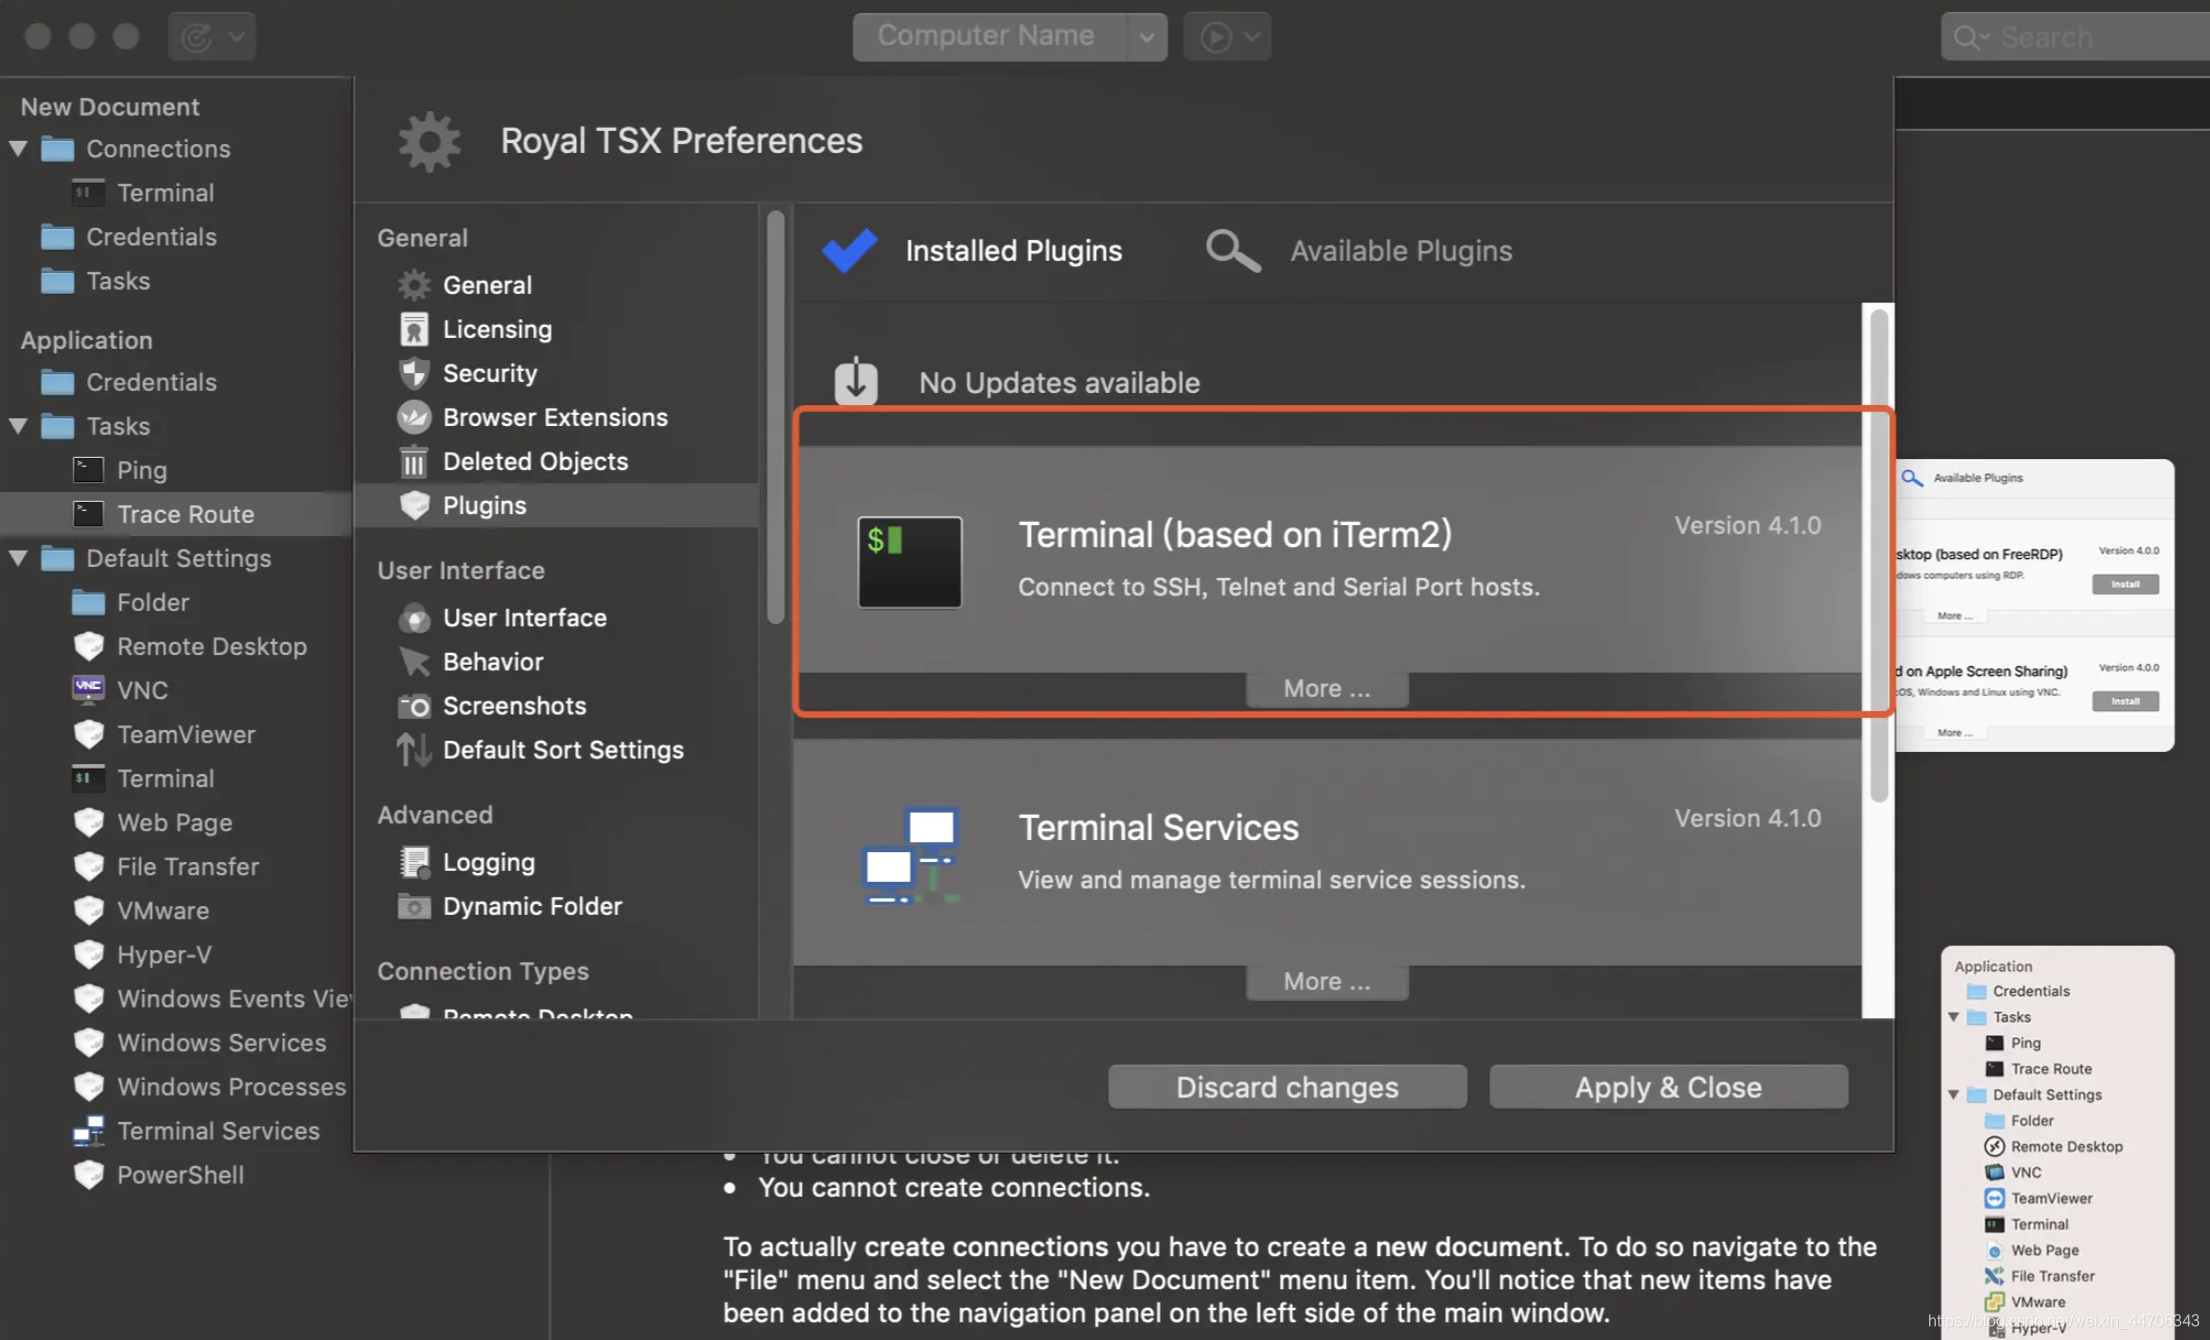Collapse the Application Tasks folder
Image resolution: width=2210 pixels, height=1340 pixels.
point(19,426)
